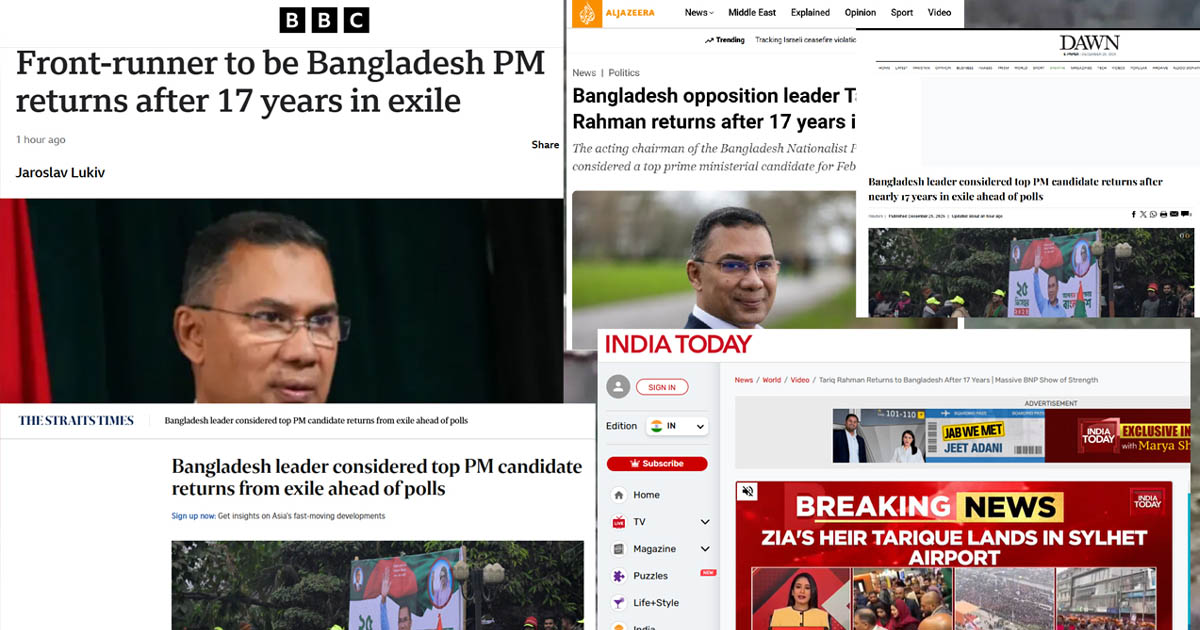Select the Opinion tab on Al Jazeera

pos(860,13)
